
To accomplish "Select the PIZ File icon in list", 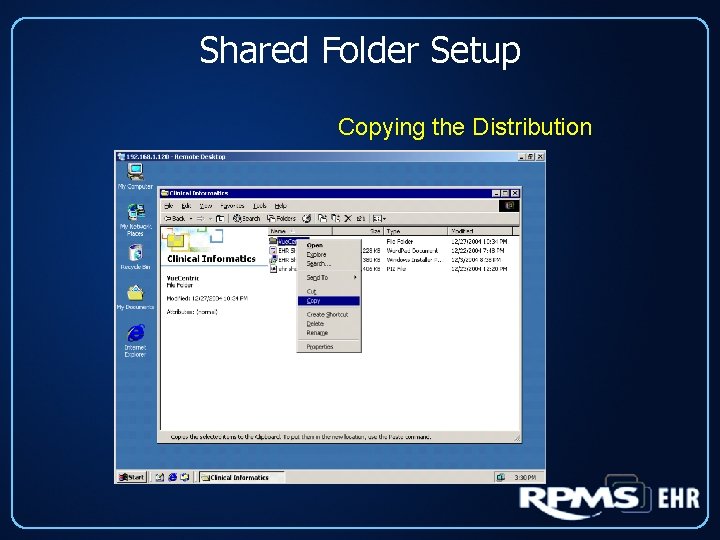I will click(x=273, y=269).
